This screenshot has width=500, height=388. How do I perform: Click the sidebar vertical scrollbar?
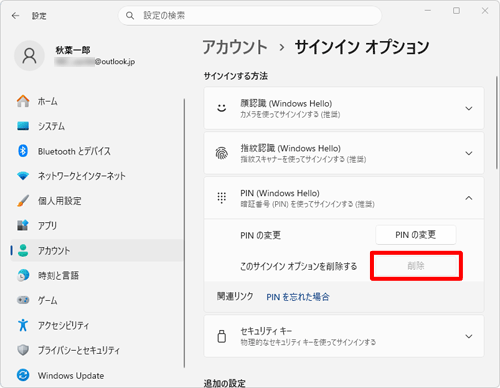184,233
